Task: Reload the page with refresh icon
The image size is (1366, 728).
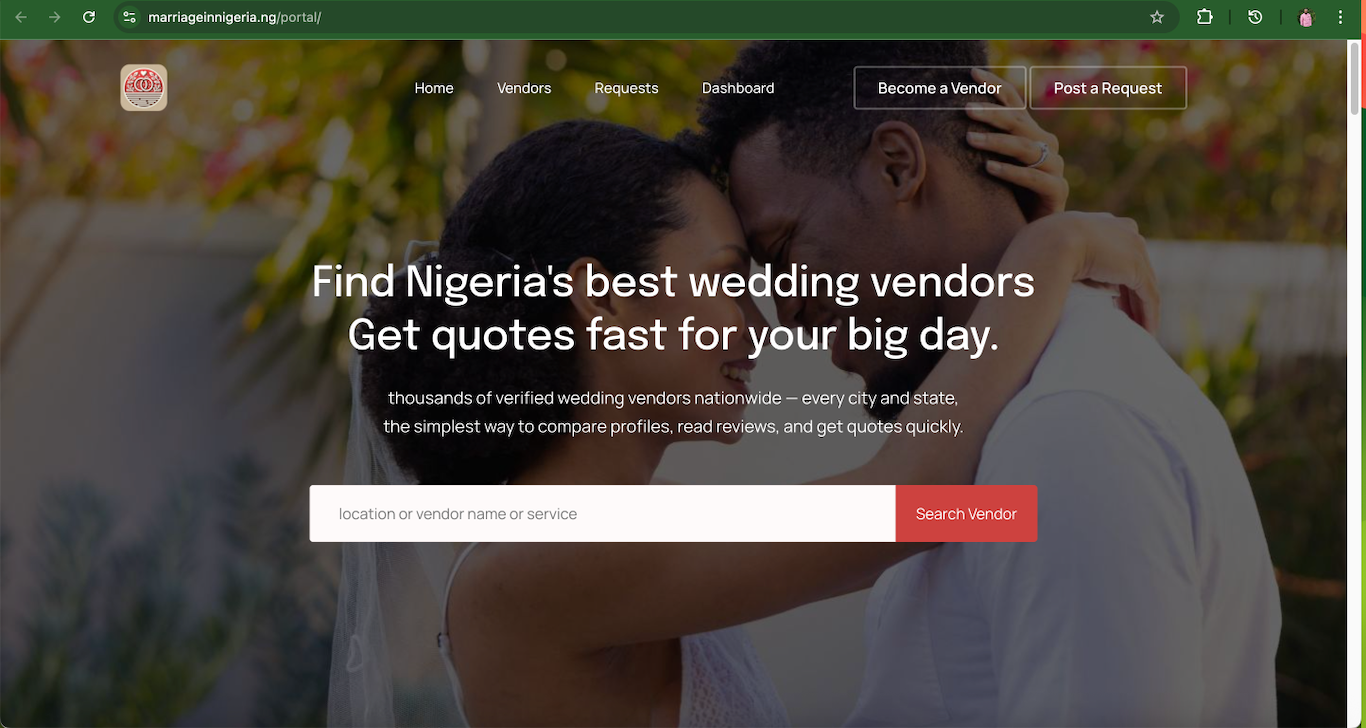Action: pyautogui.click(x=89, y=17)
